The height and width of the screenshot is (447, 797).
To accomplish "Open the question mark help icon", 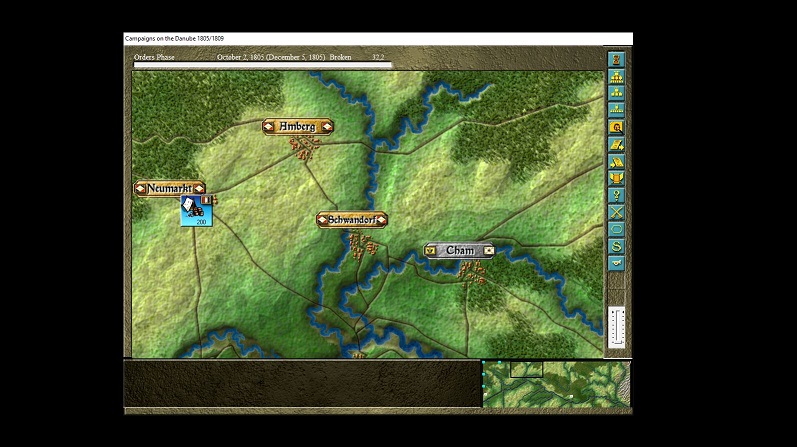I will tap(616, 195).
